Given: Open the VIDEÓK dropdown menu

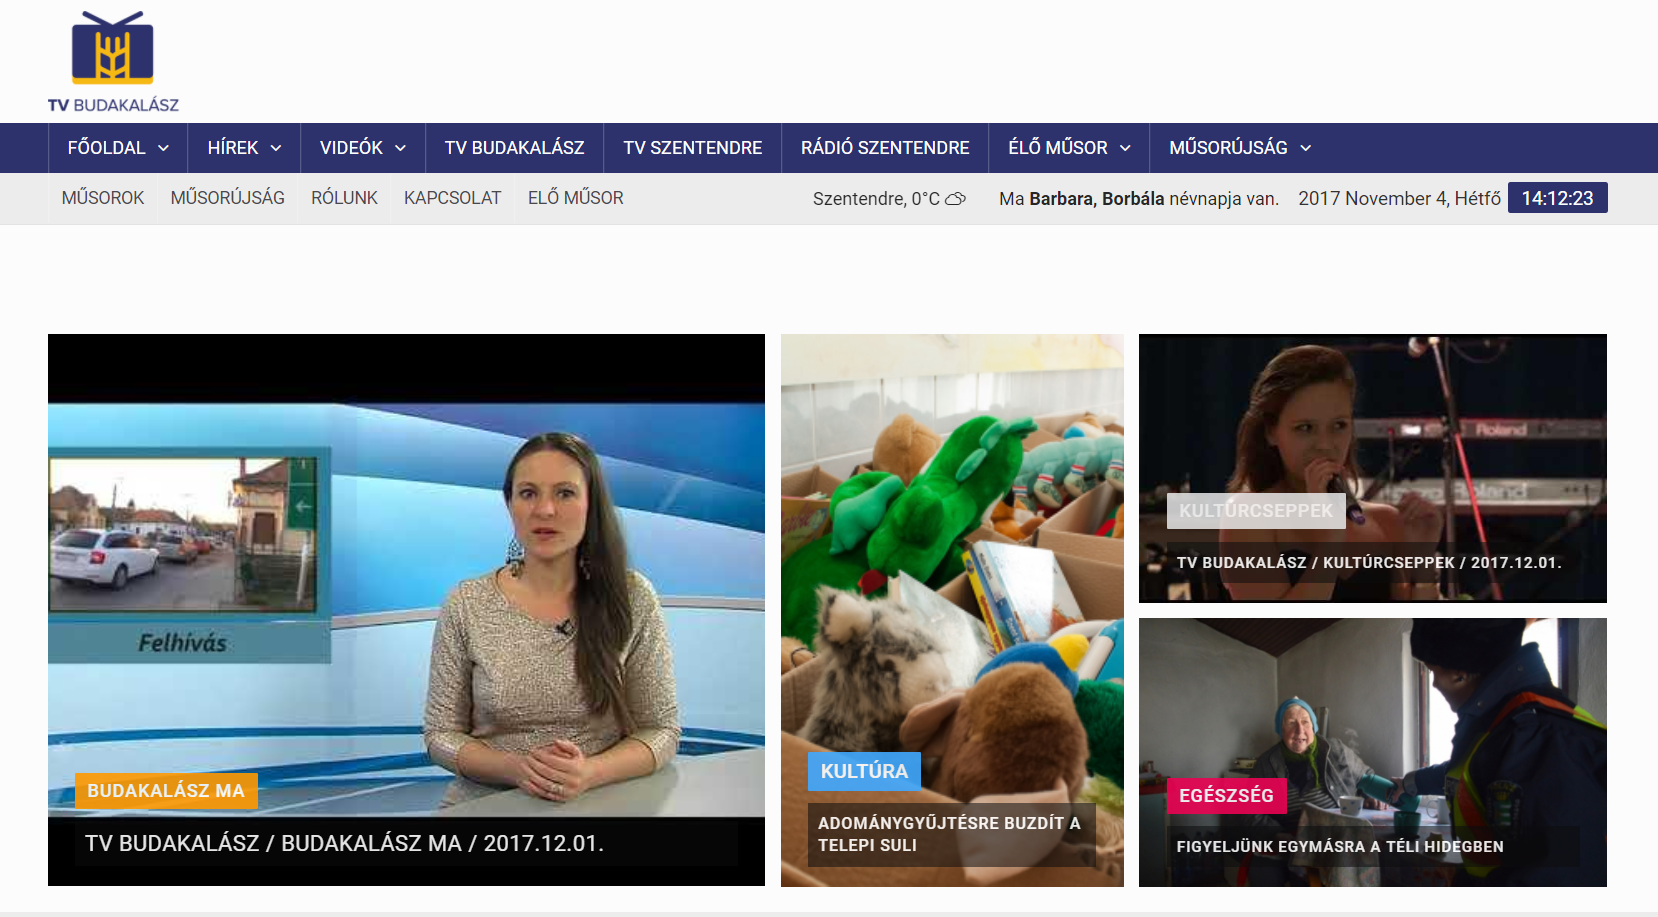Looking at the screenshot, I should (362, 148).
